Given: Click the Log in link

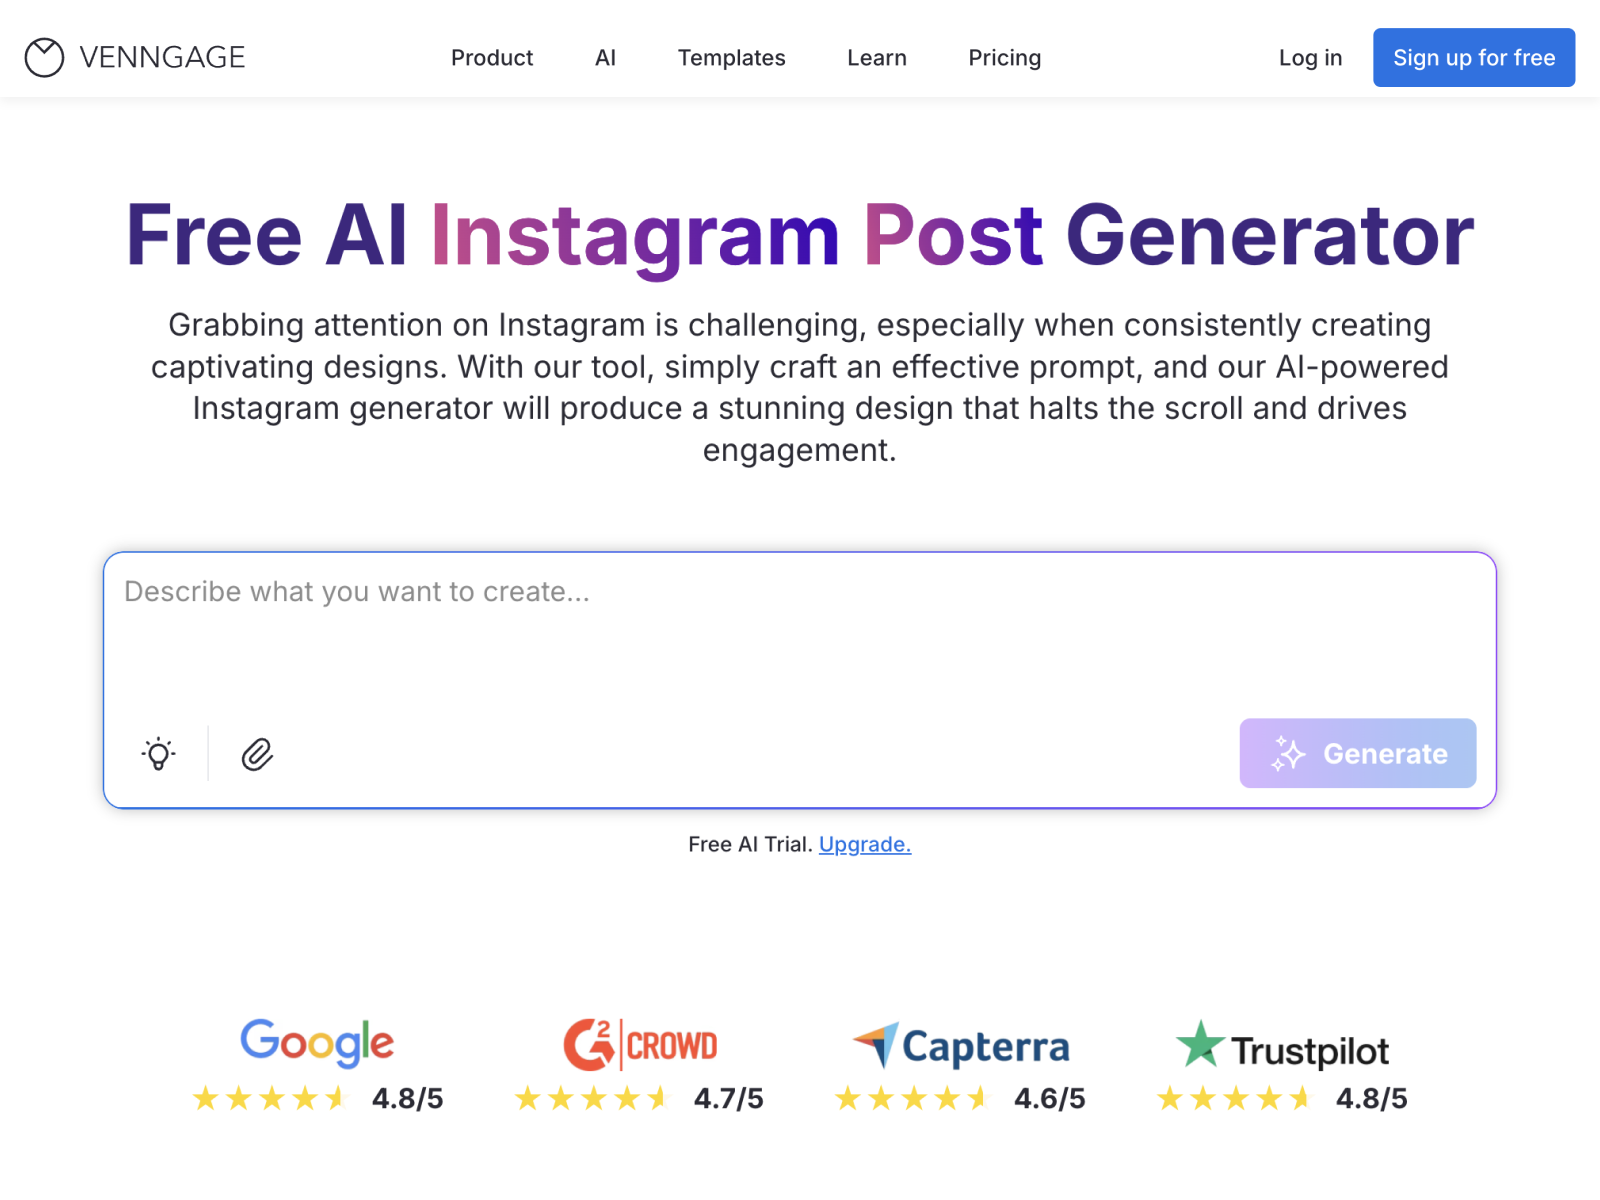Looking at the screenshot, I should [x=1310, y=57].
